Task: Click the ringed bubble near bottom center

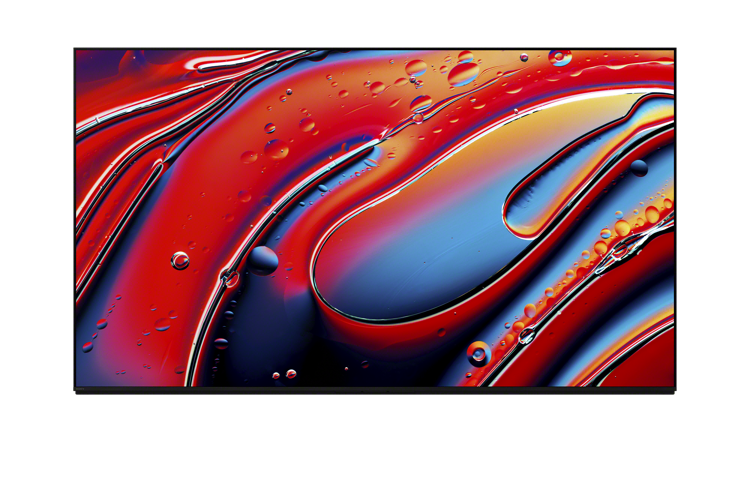Action: point(479,353)
